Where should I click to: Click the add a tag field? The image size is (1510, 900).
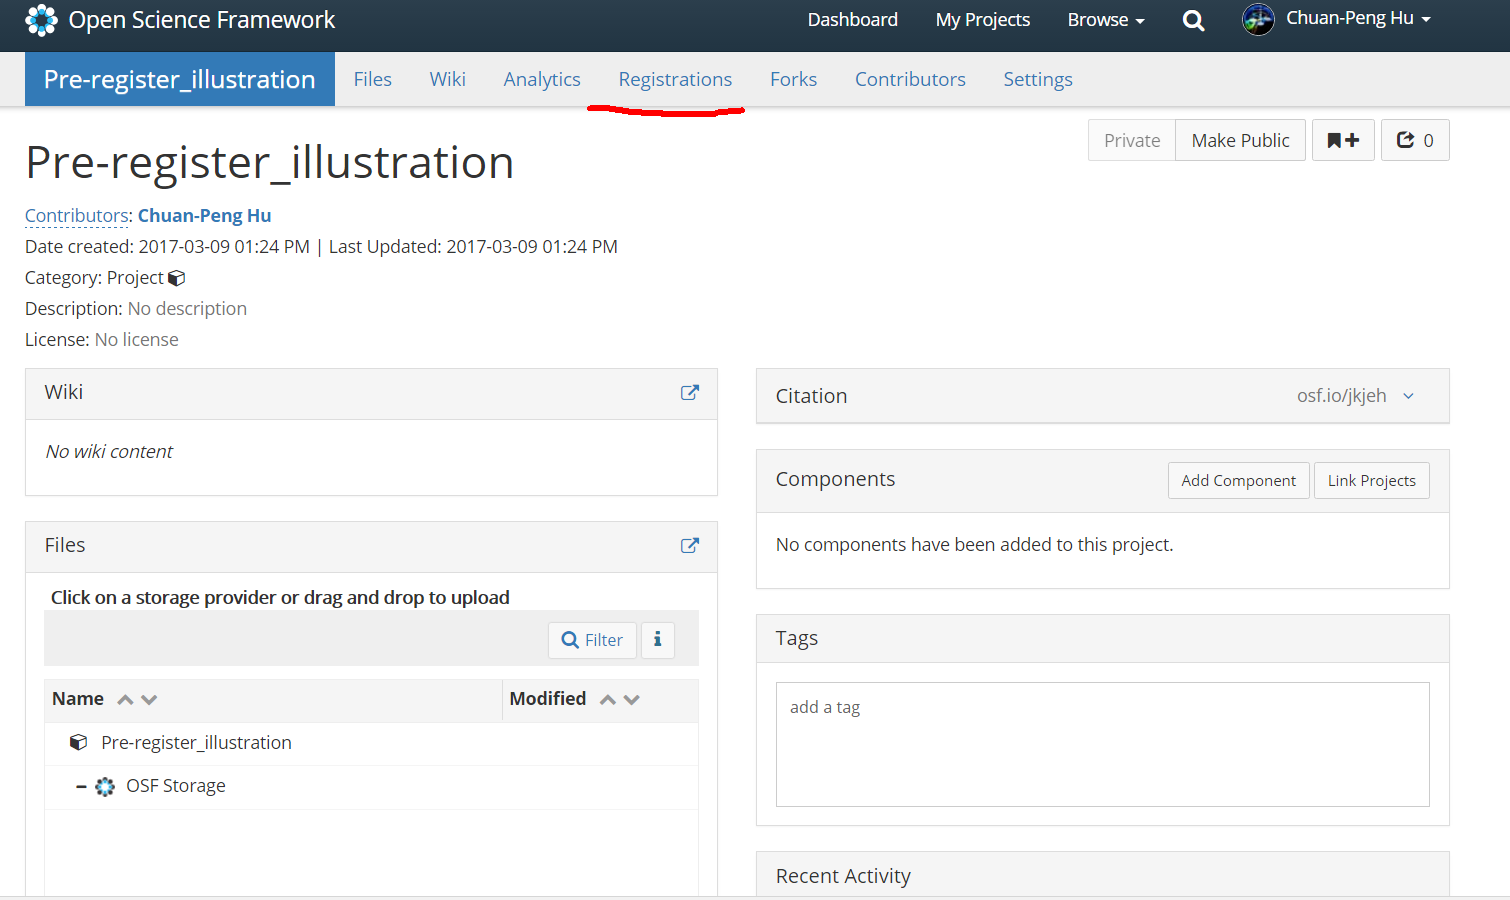coord(1102,744)
